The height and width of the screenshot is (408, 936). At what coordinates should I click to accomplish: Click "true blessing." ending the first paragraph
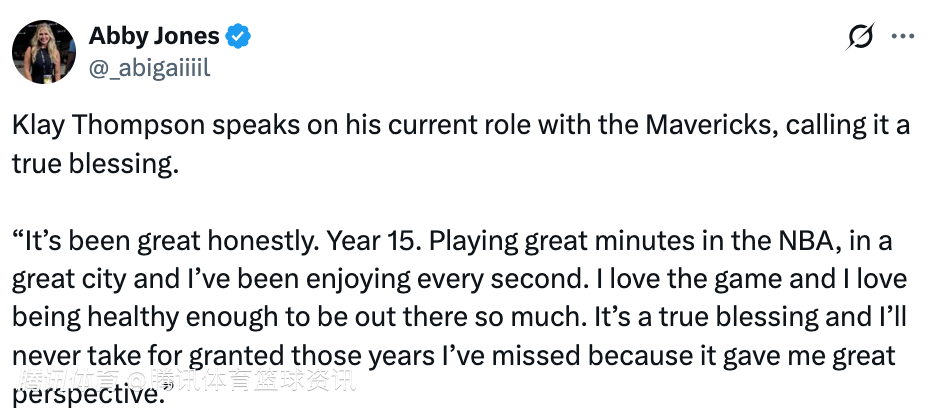[x=95, y=164]
